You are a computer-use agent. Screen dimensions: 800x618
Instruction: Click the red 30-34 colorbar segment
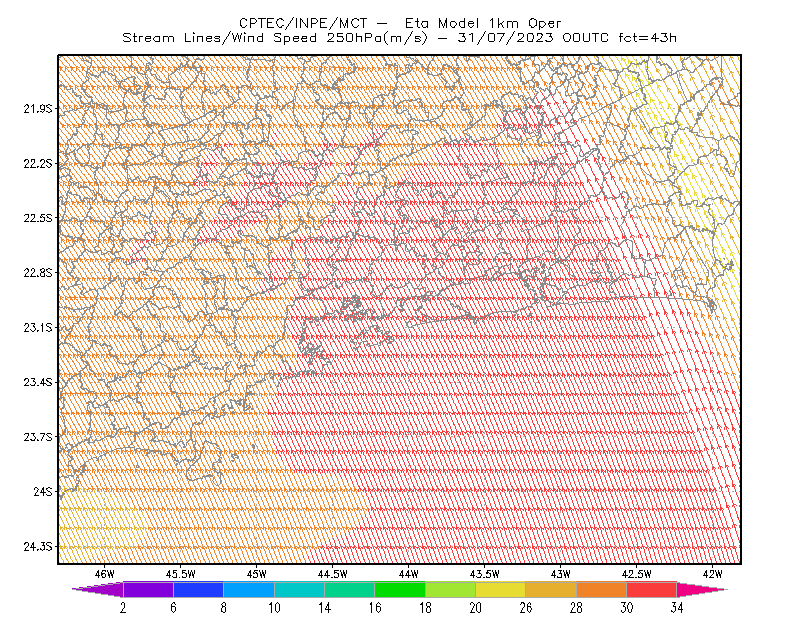click(x=652, y=589)
